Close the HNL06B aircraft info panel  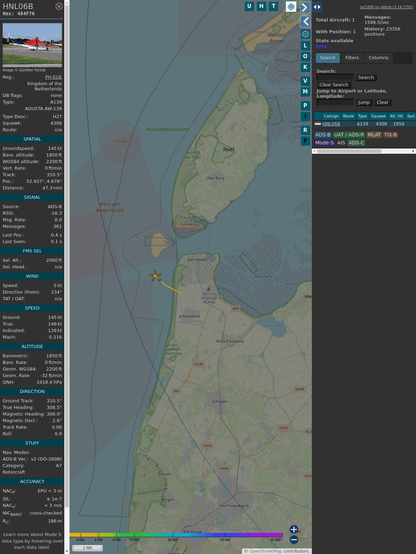point(59,6)
